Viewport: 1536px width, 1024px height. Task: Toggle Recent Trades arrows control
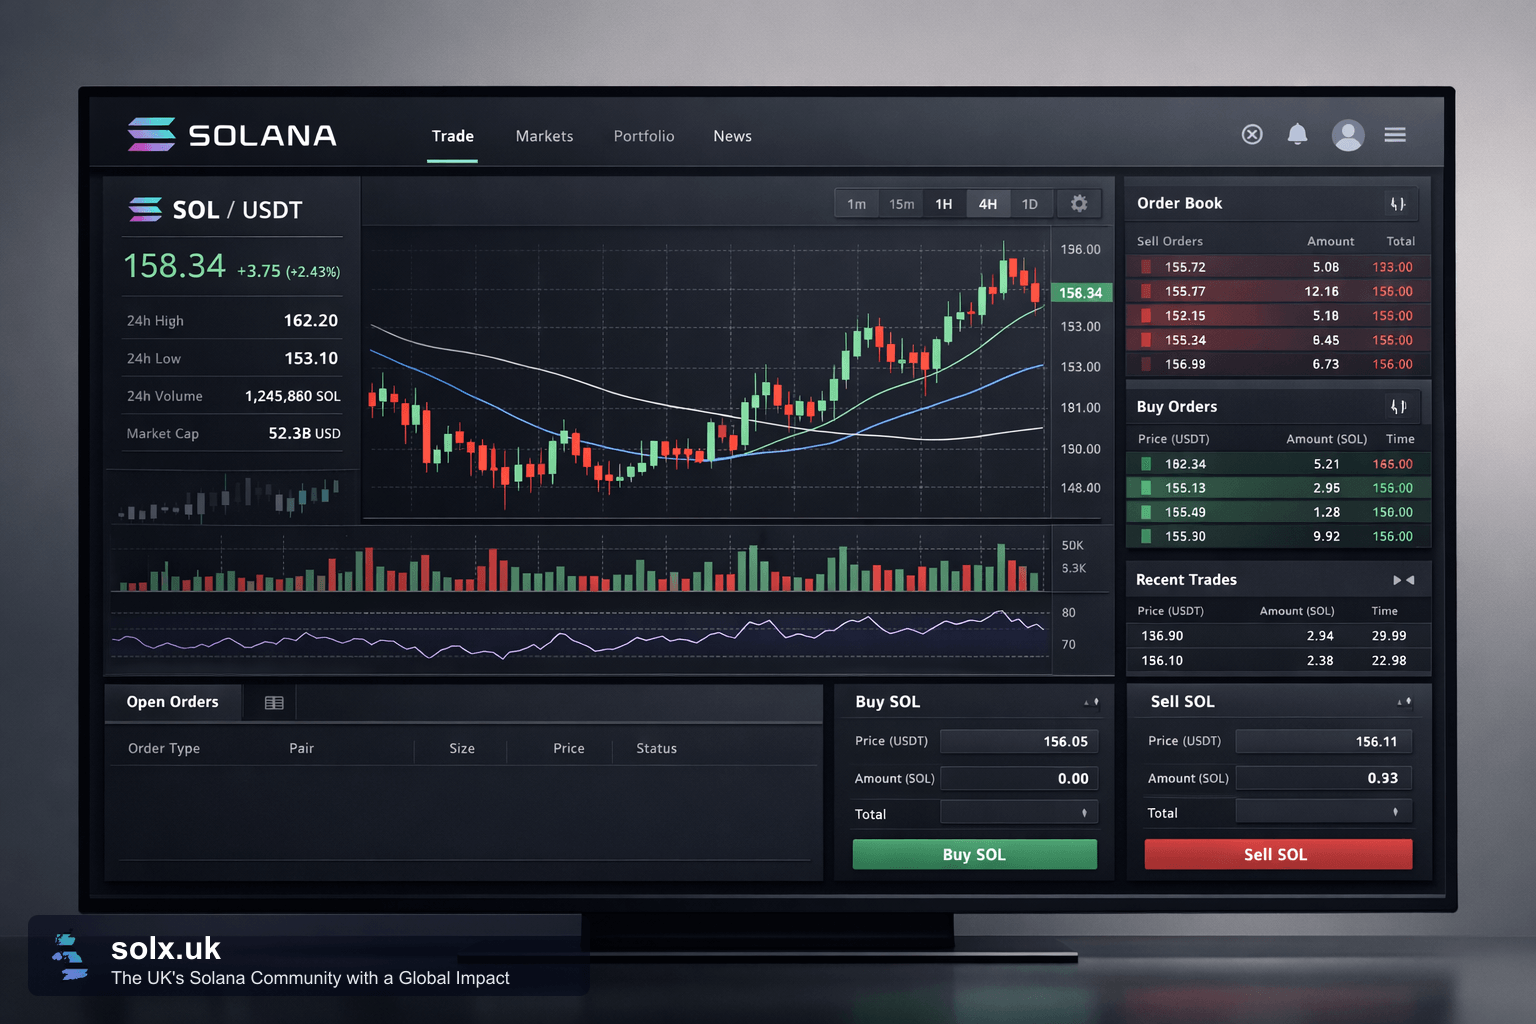pyautogui.click(x=1404, y=580)
